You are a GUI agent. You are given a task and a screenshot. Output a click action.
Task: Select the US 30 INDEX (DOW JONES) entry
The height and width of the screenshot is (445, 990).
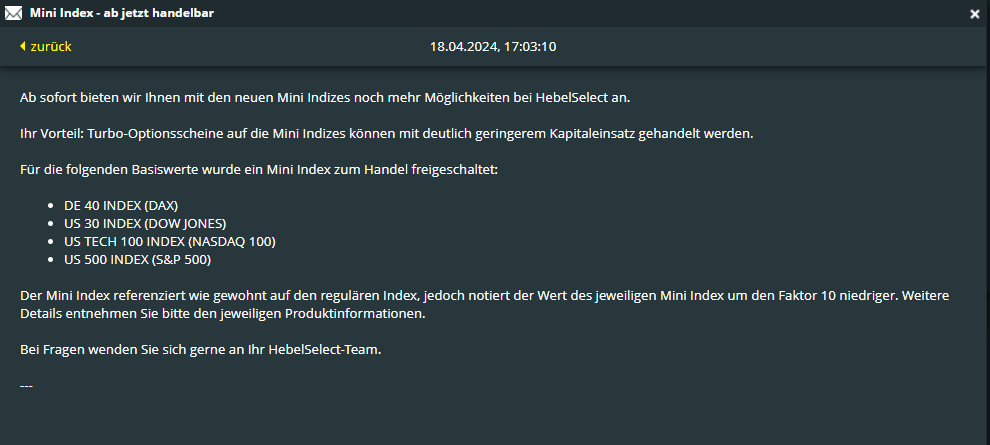[145, 223]
